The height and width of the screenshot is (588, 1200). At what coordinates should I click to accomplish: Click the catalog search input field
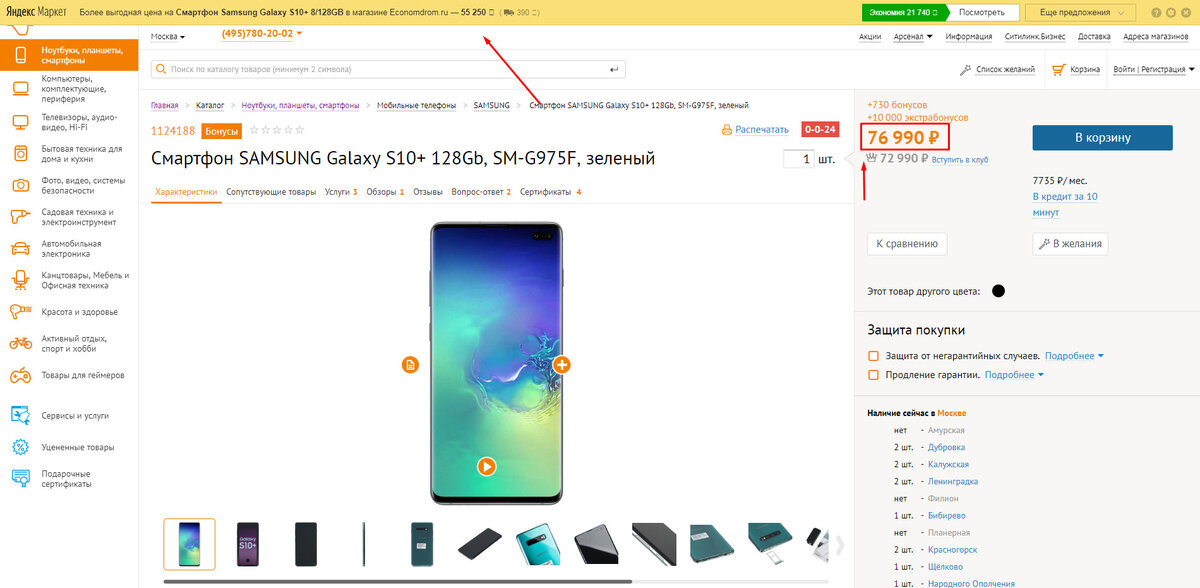tap(388, 70)
